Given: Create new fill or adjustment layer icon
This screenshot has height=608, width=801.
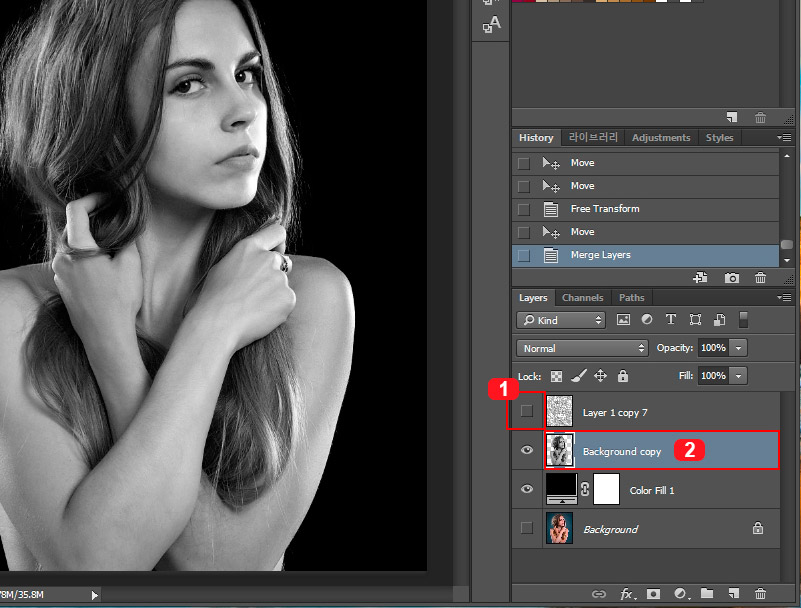Looking at the screenshot, I should tap(681, 594).
